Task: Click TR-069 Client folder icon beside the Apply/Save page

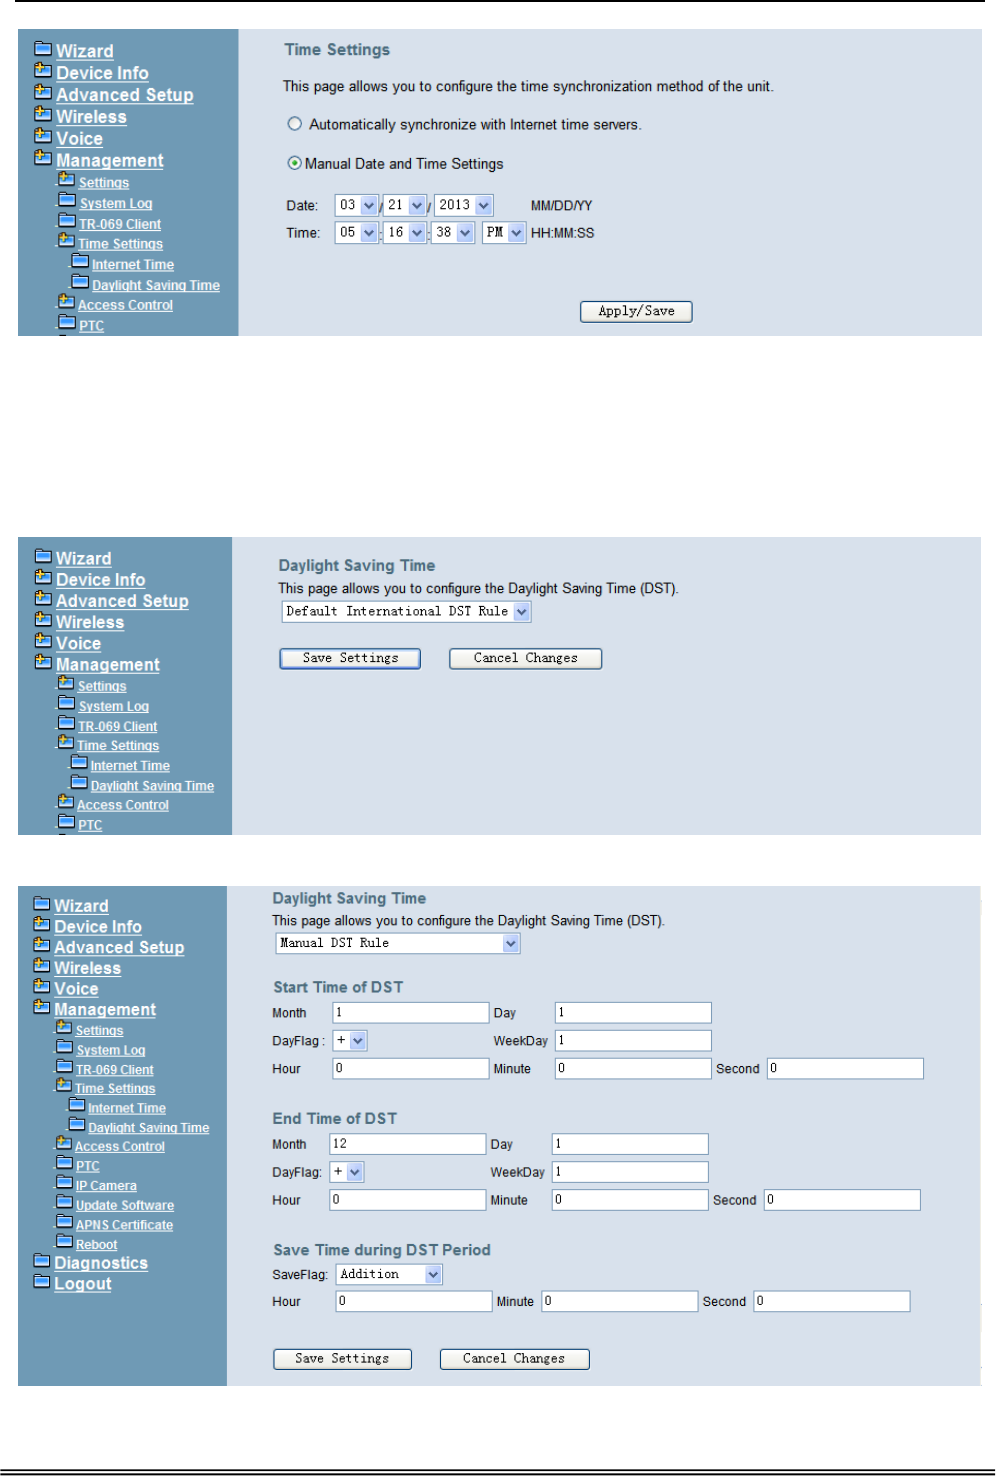Action: (67, 221)
